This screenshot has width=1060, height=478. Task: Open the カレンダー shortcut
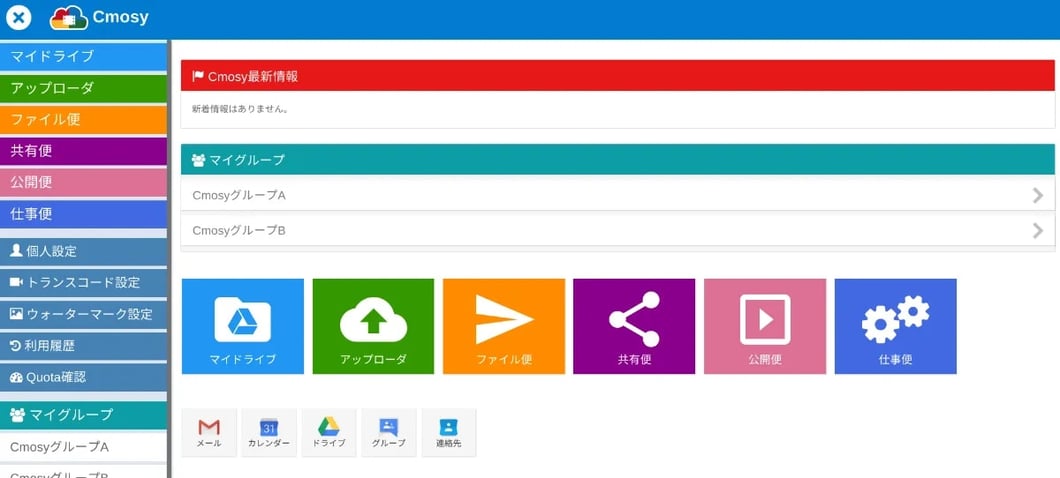tap(269, 433)
